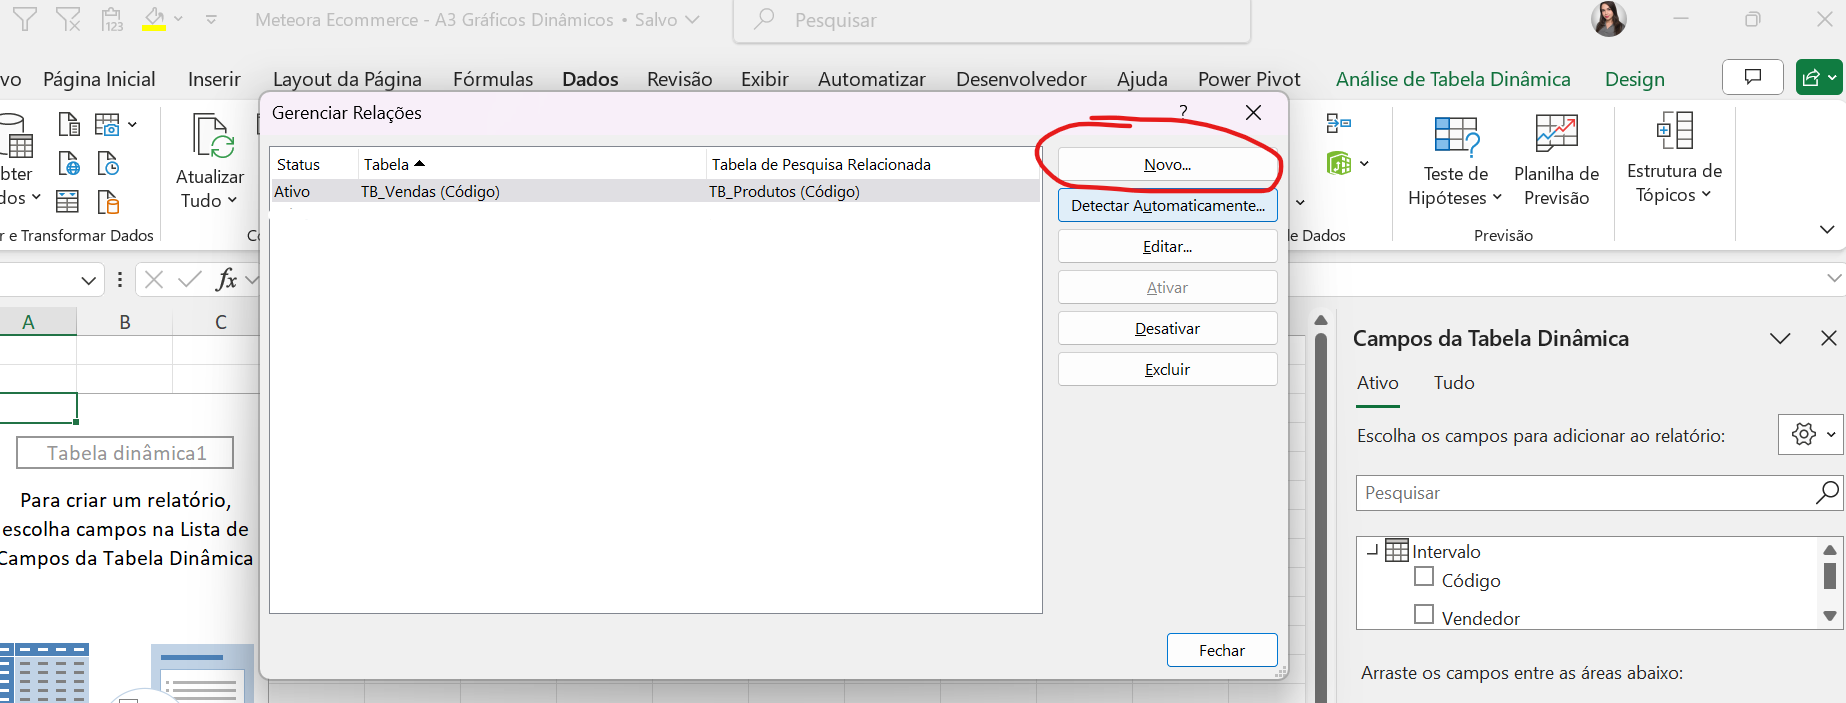Screen dimensions: 1846x703
Task: Open the Atualizar Tudo dropdown arrow
Action: tap(232, 200)
